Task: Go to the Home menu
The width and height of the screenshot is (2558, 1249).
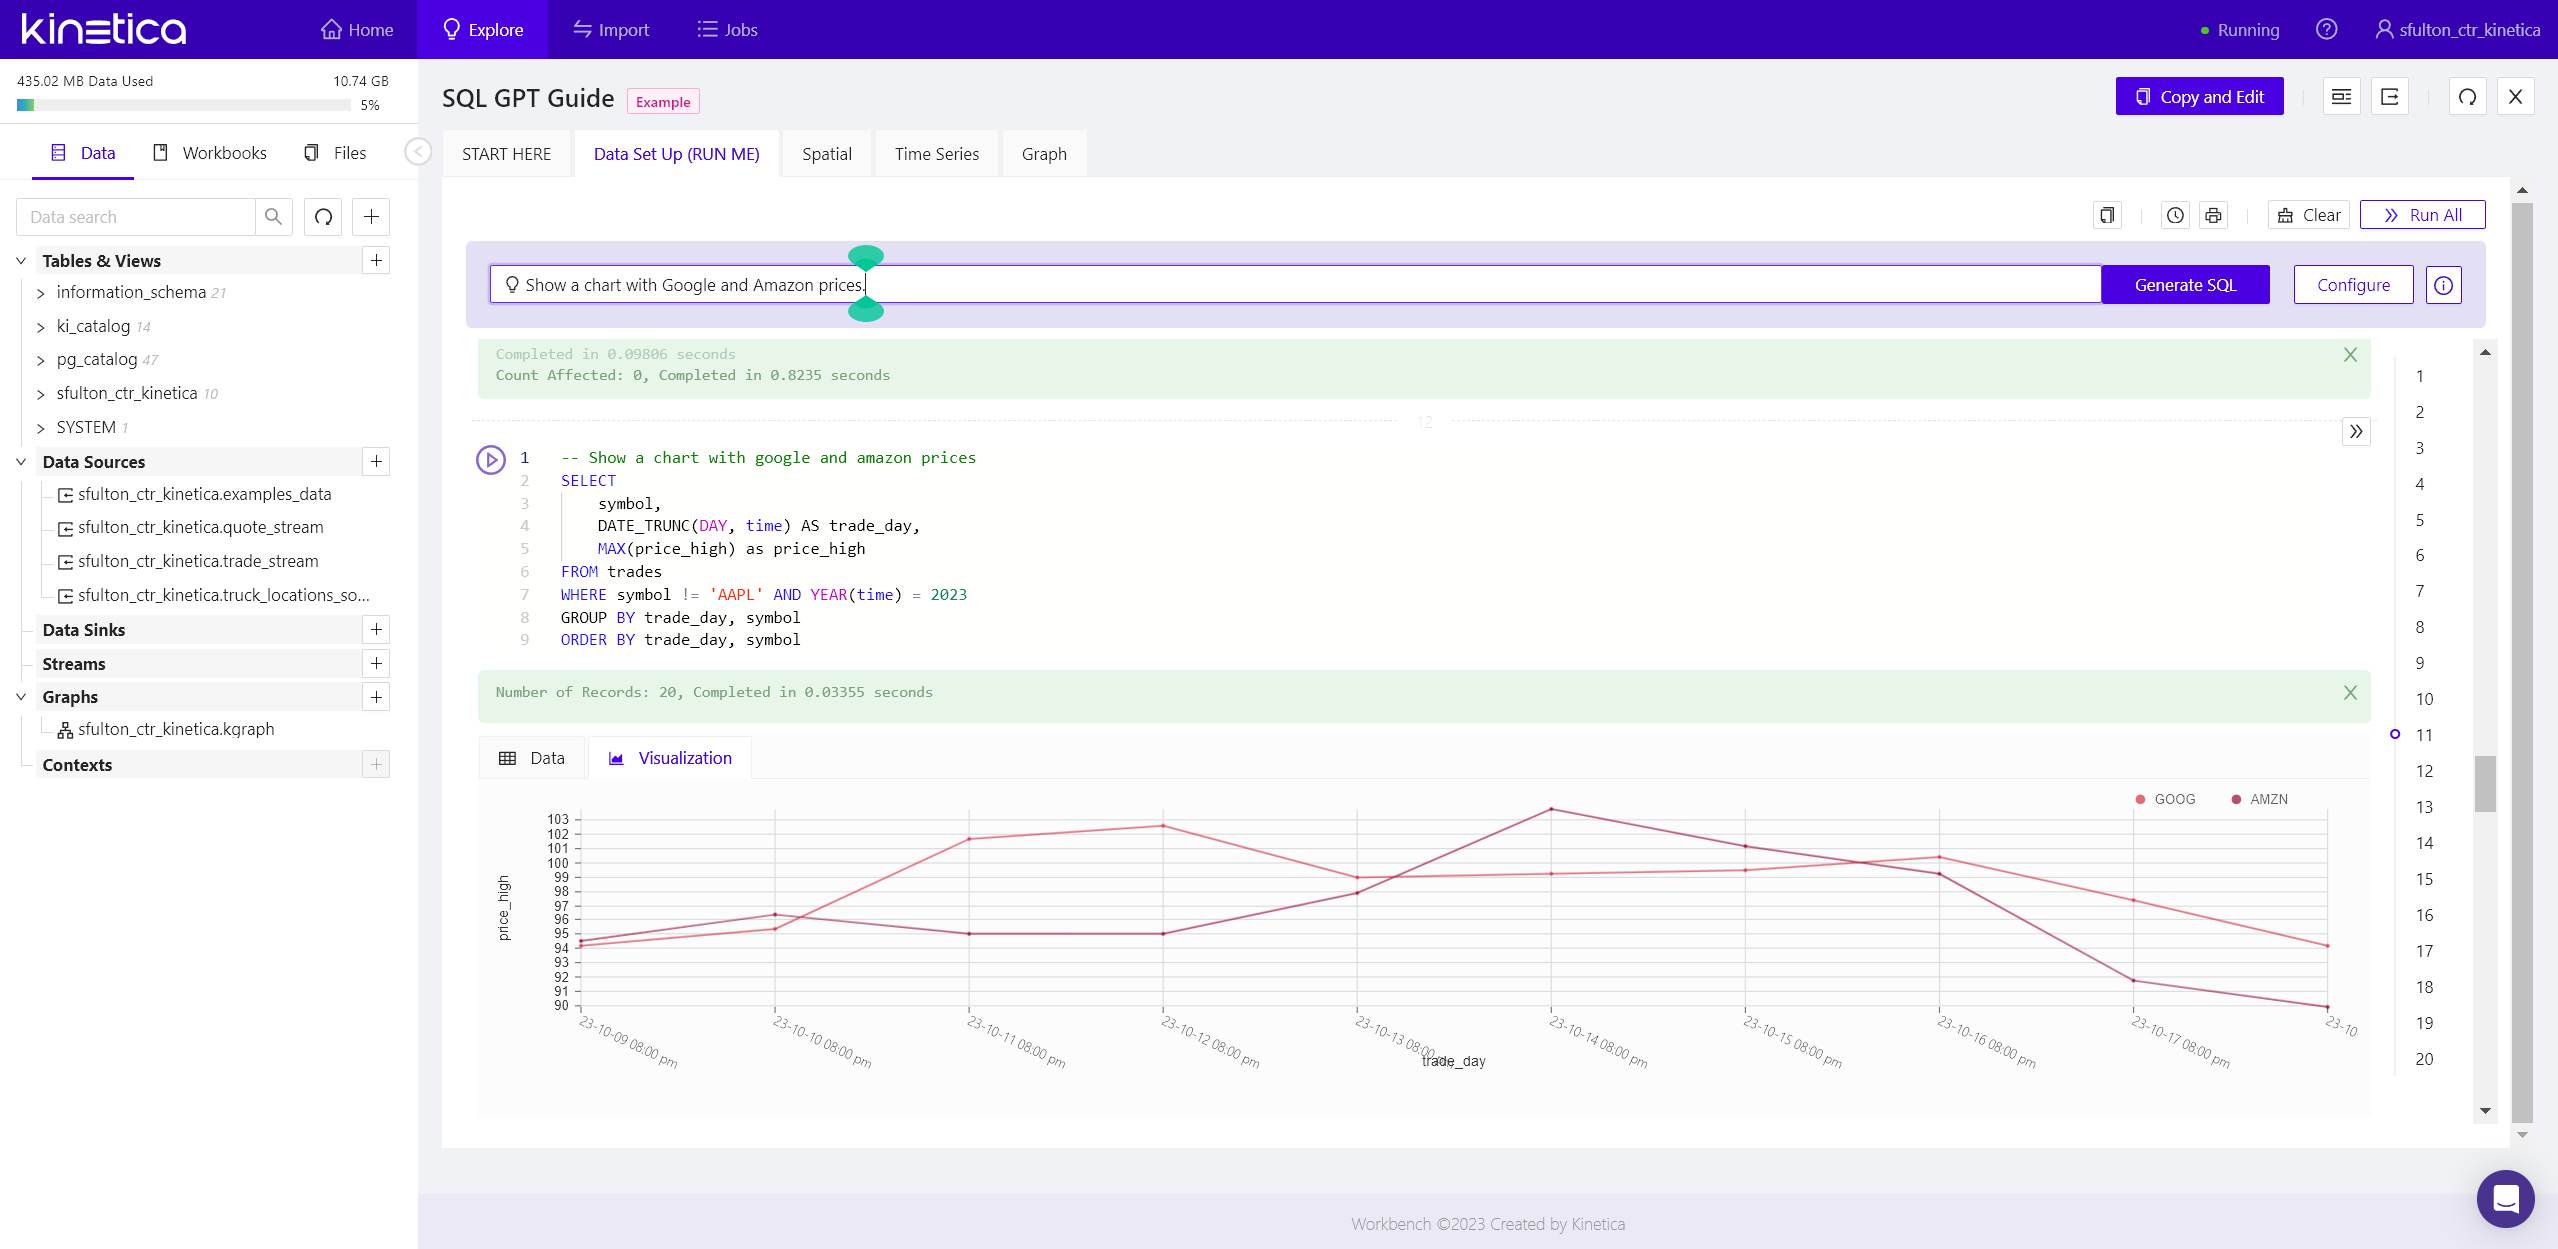Action: coord(357,30)
